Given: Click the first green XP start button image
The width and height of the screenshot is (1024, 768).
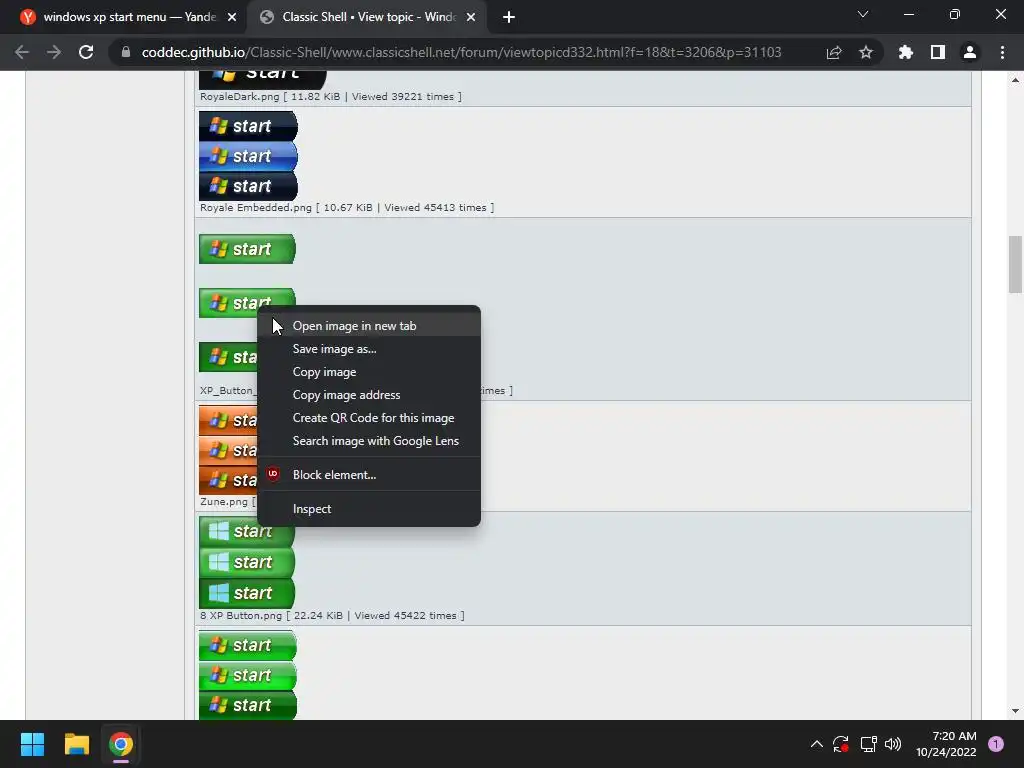Looking at the screenshot, I should pyautogui.click(x=248, y=249).
